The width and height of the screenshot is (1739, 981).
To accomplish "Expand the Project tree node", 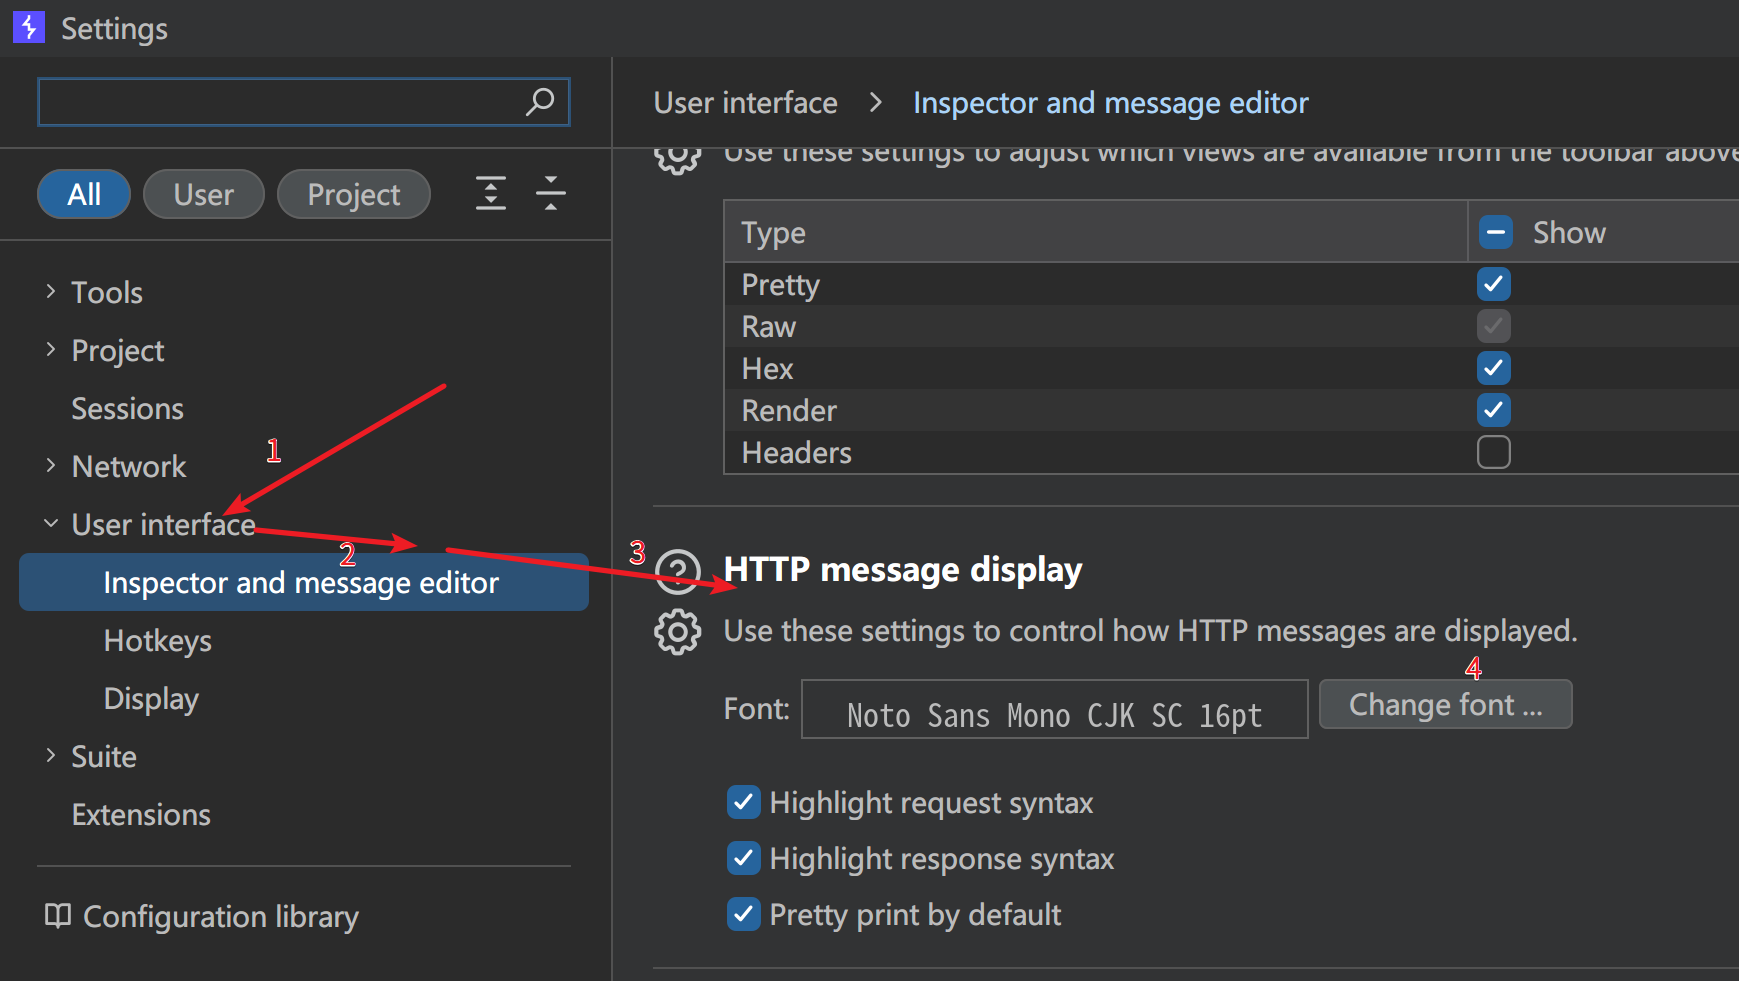I will point(50,349).
